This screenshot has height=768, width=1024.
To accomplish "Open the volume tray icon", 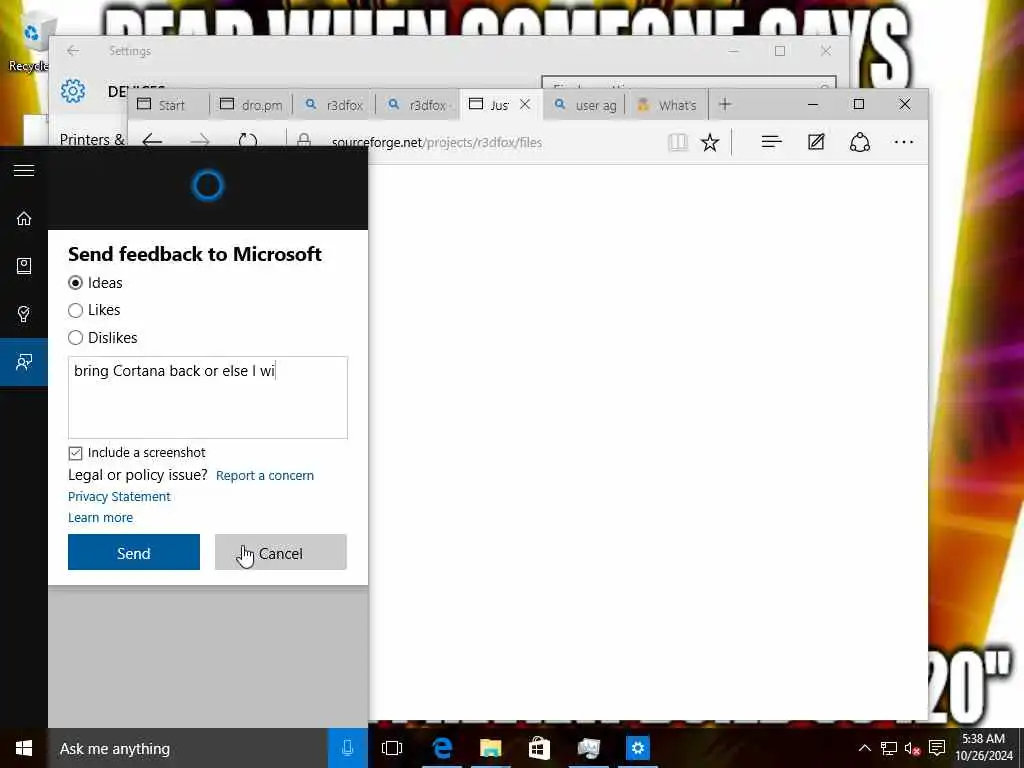I will [912, 748].
